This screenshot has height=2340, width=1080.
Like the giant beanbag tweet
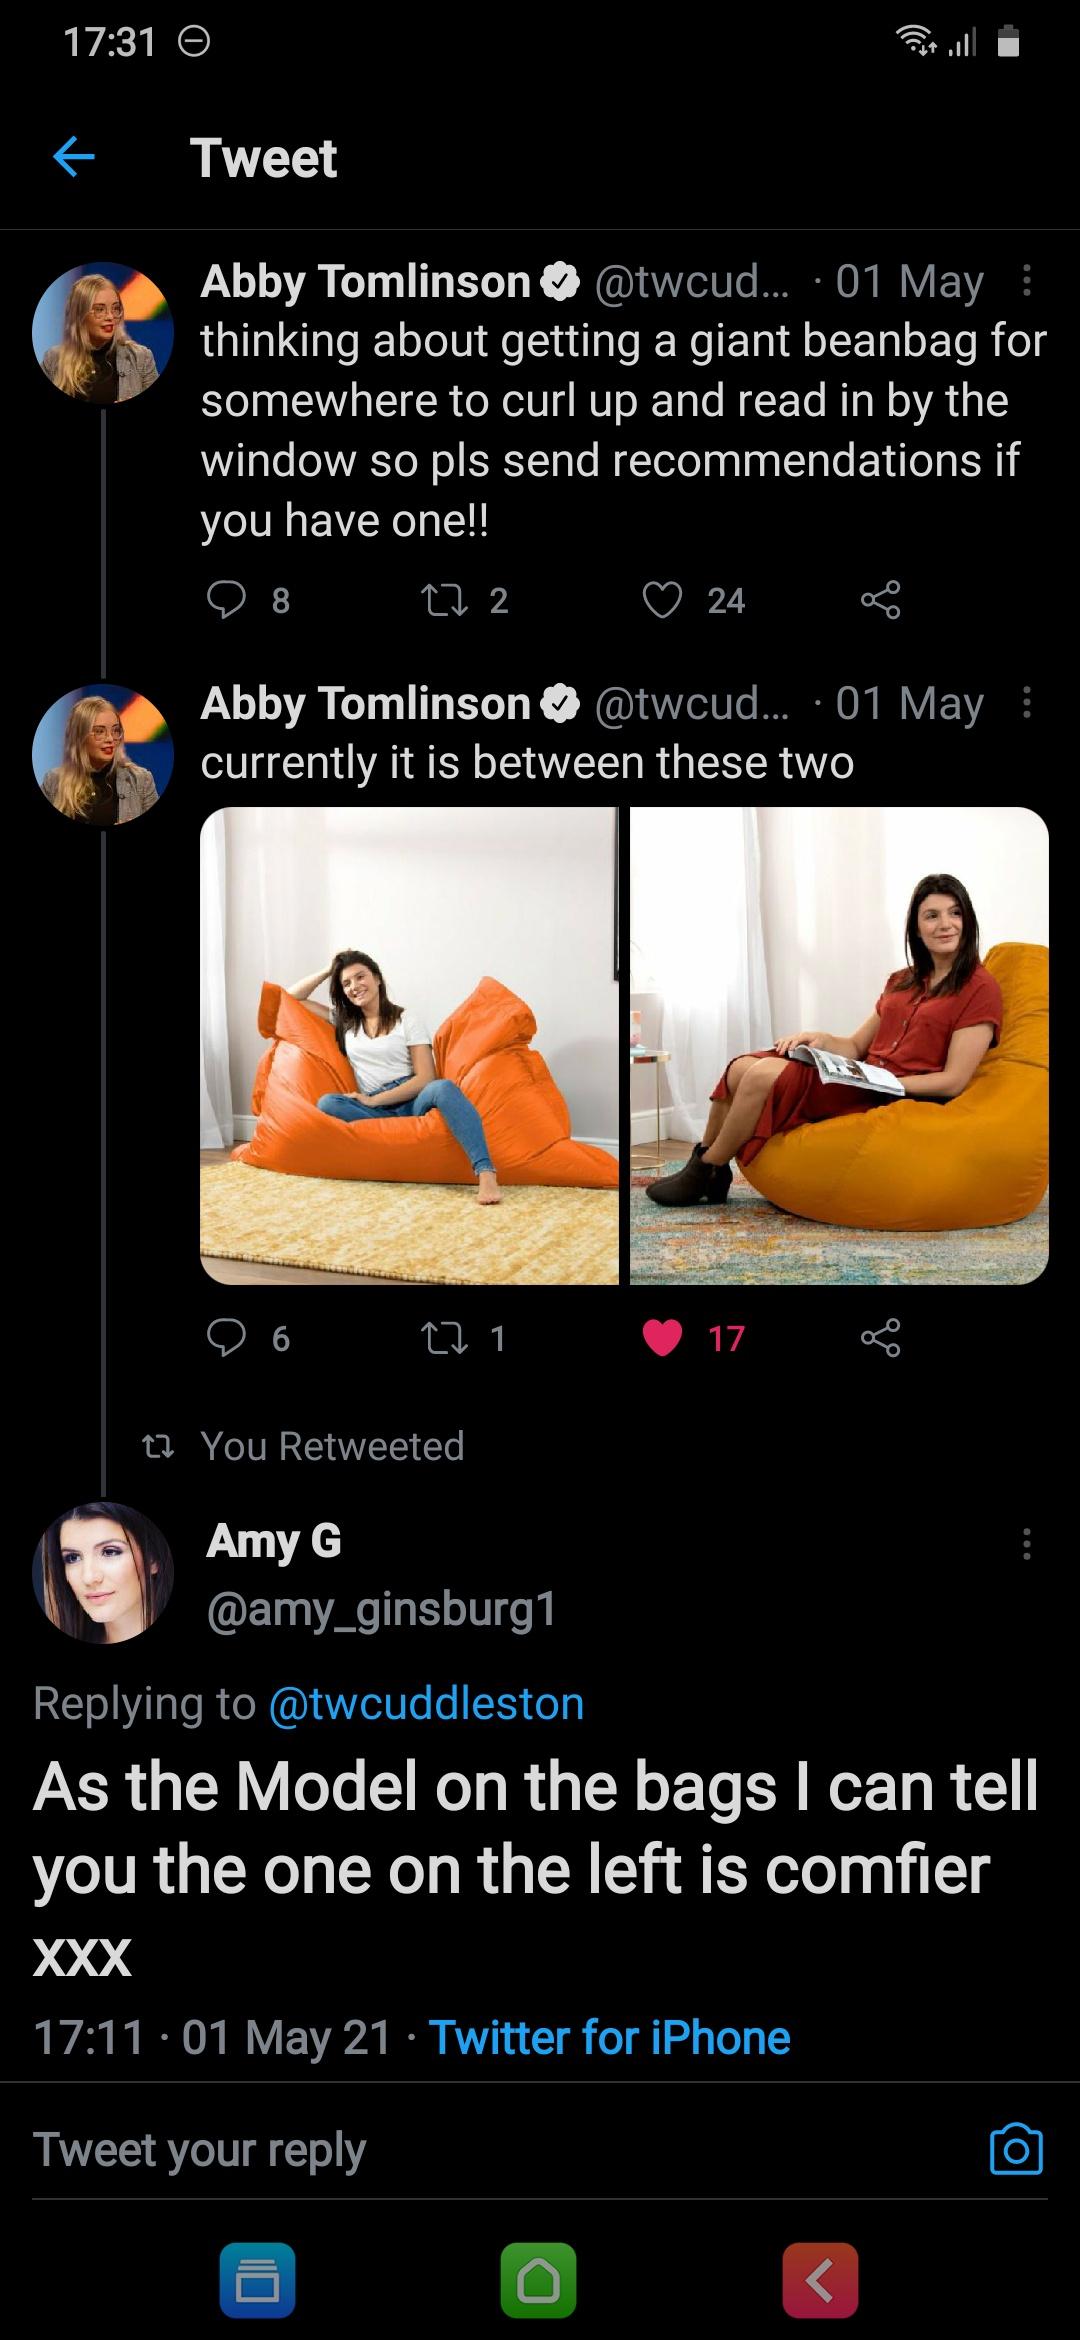(x=662, y=600)
